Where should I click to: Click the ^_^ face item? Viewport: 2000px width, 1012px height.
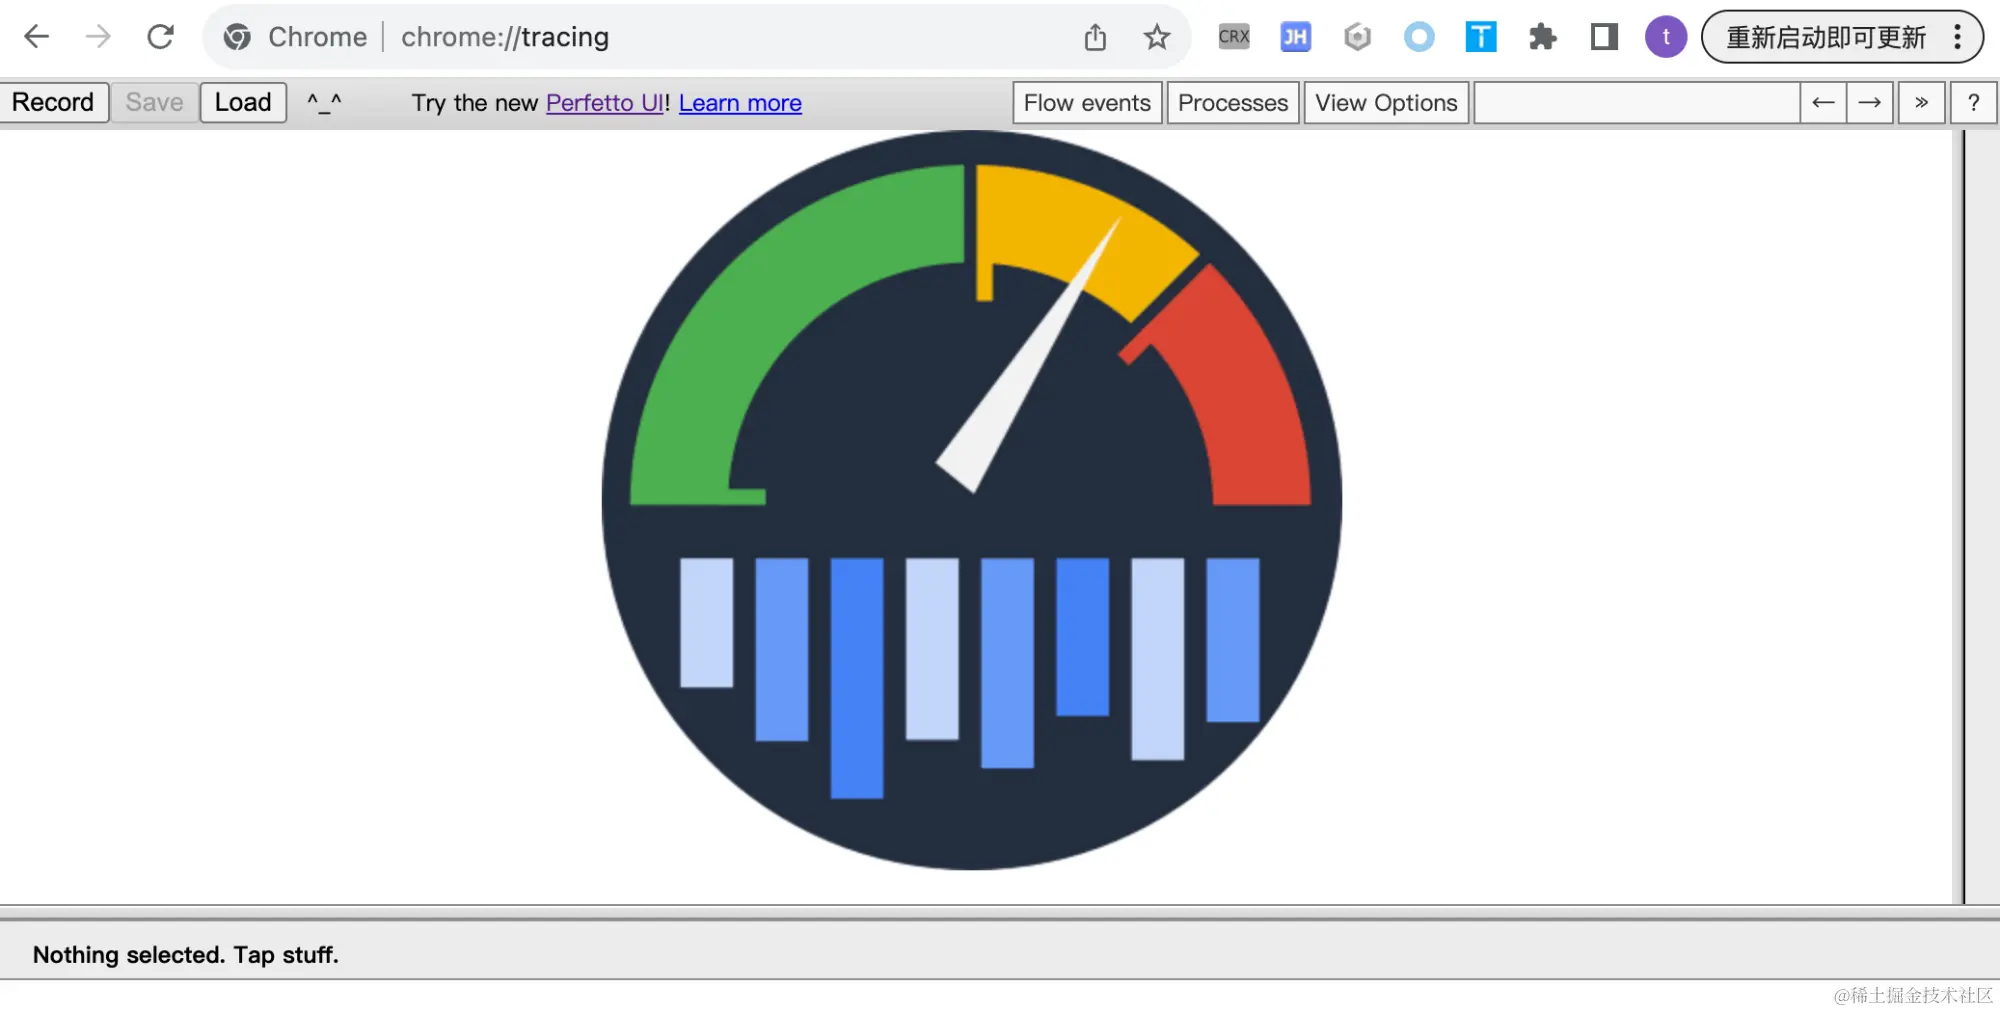click(324, 102)
